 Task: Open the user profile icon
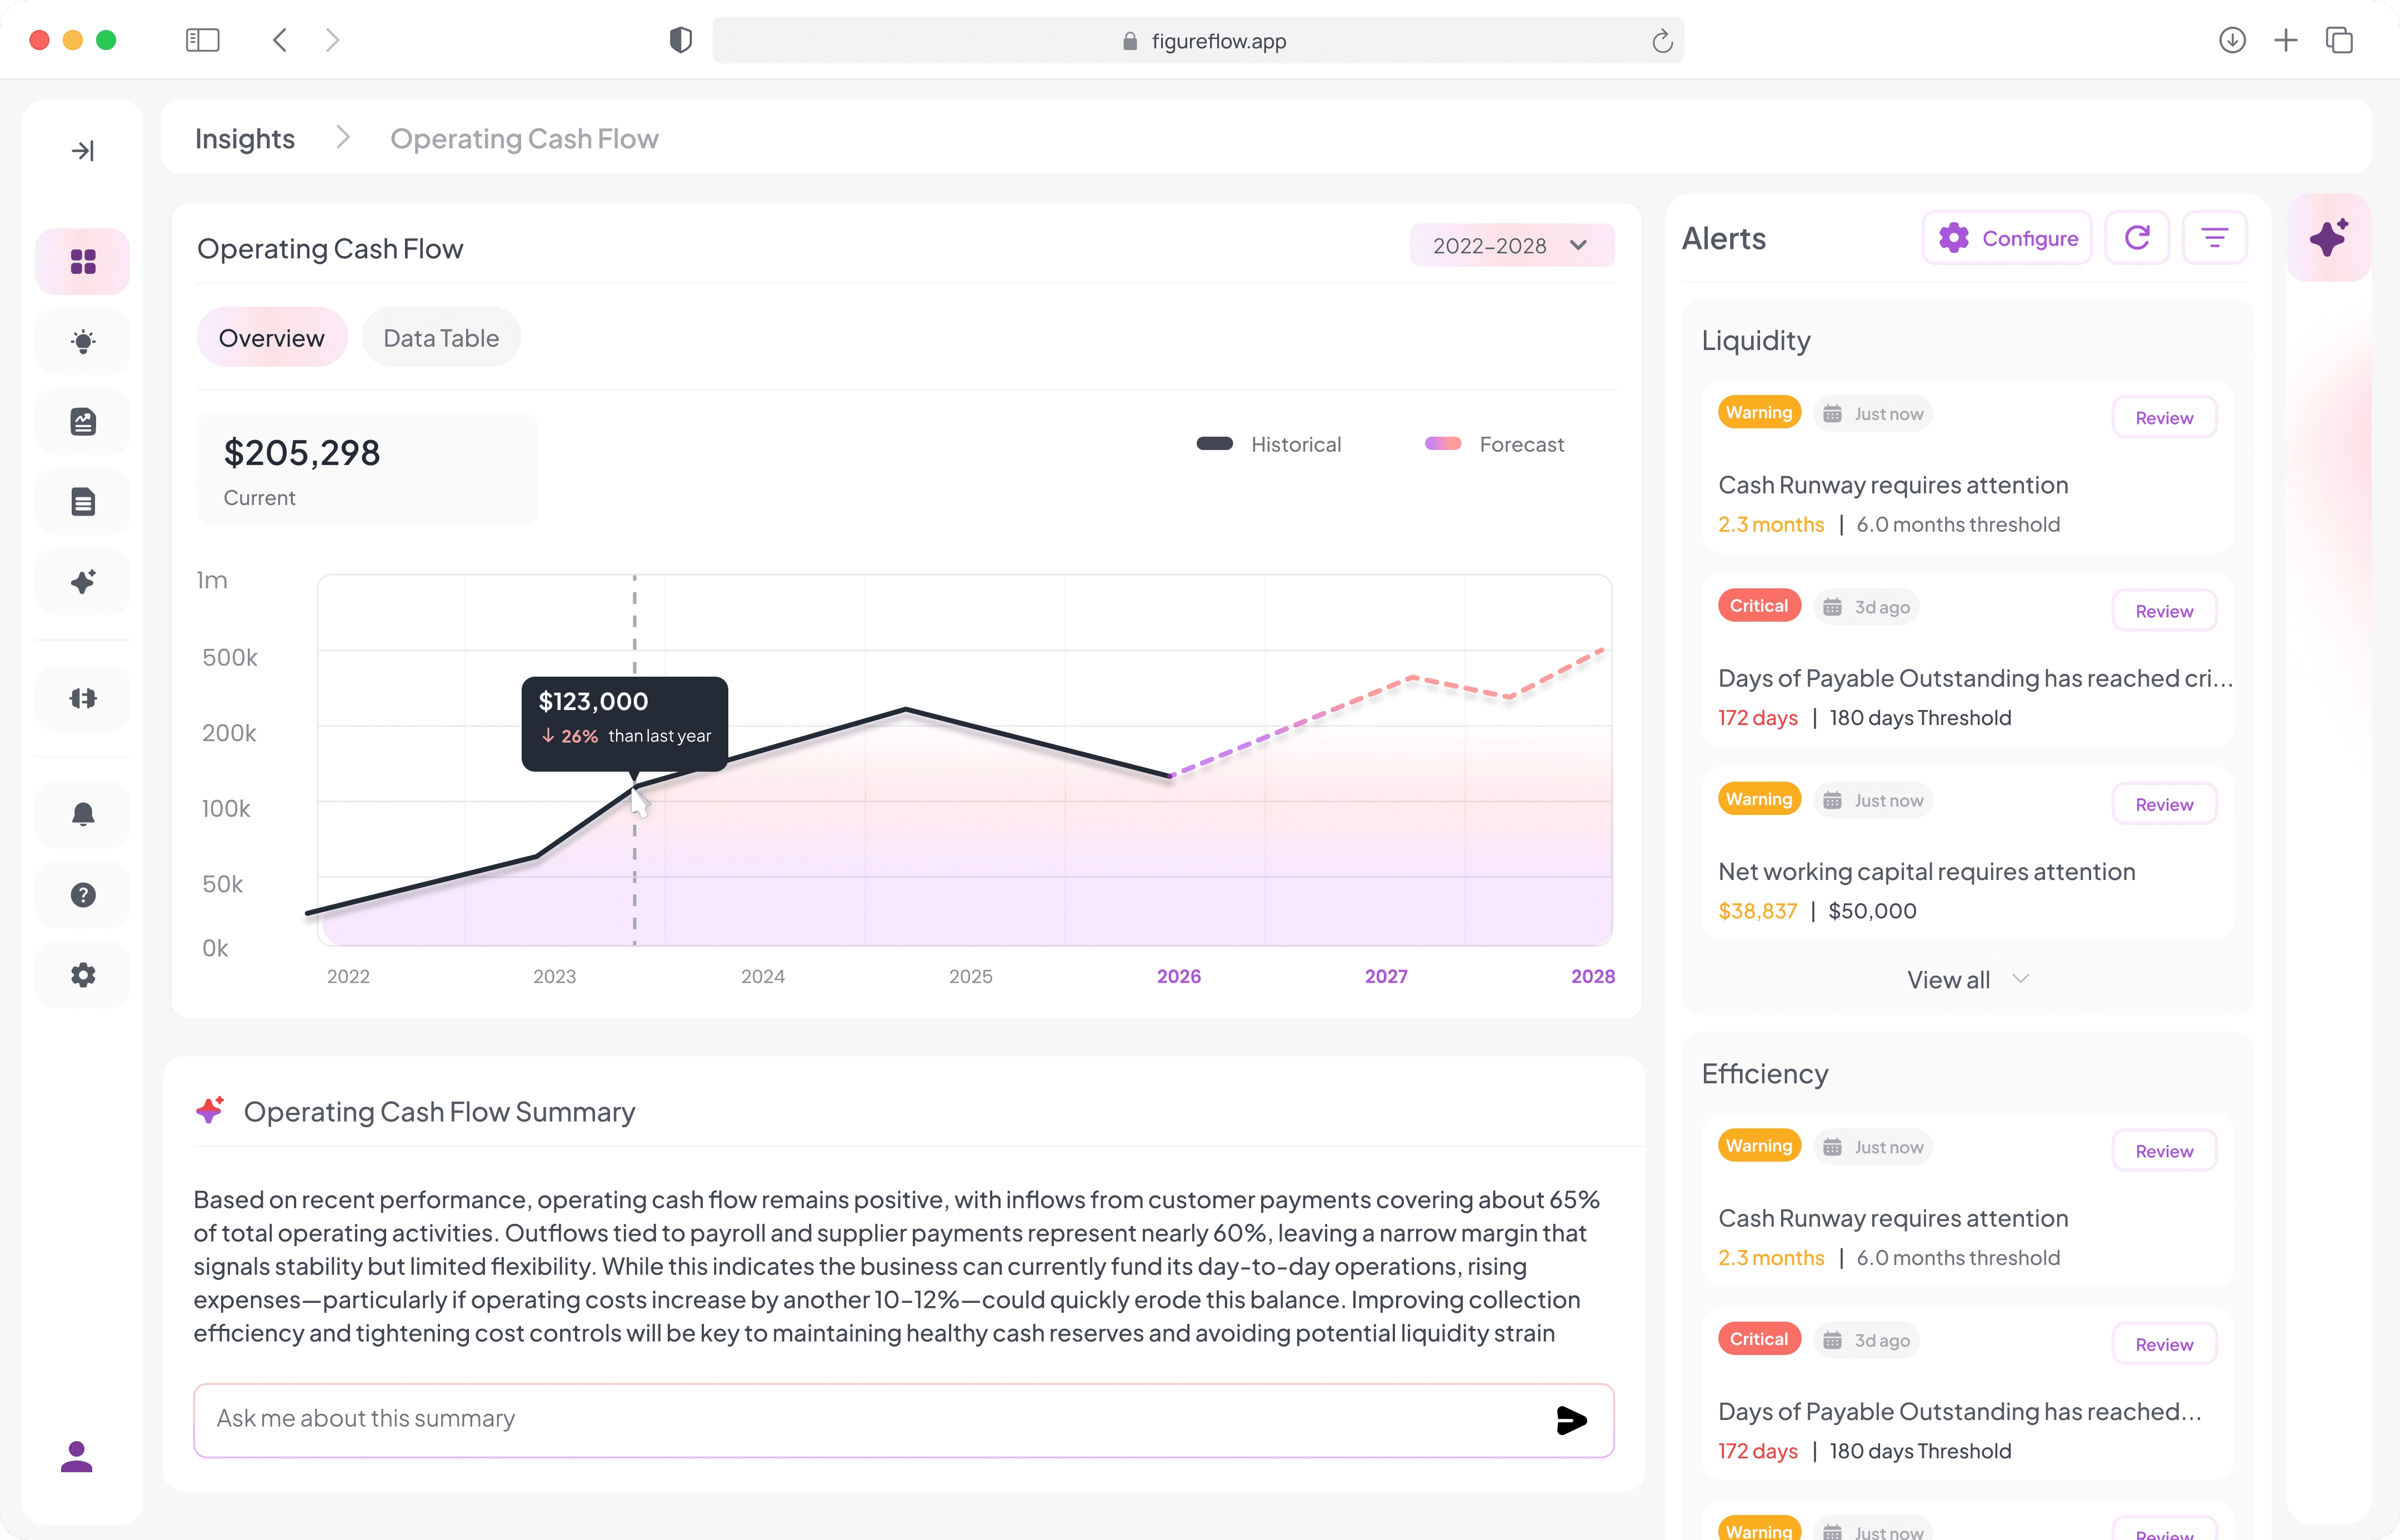(77, 1456)
